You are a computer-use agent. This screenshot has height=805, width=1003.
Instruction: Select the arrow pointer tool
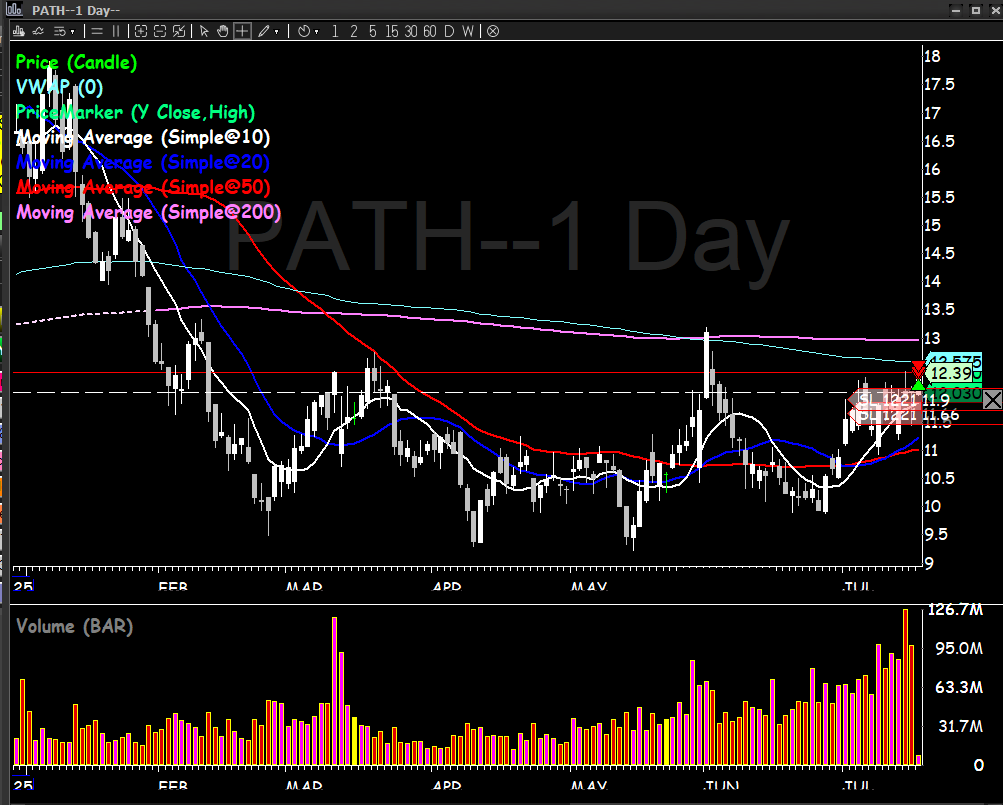click(x=204, y=31)
